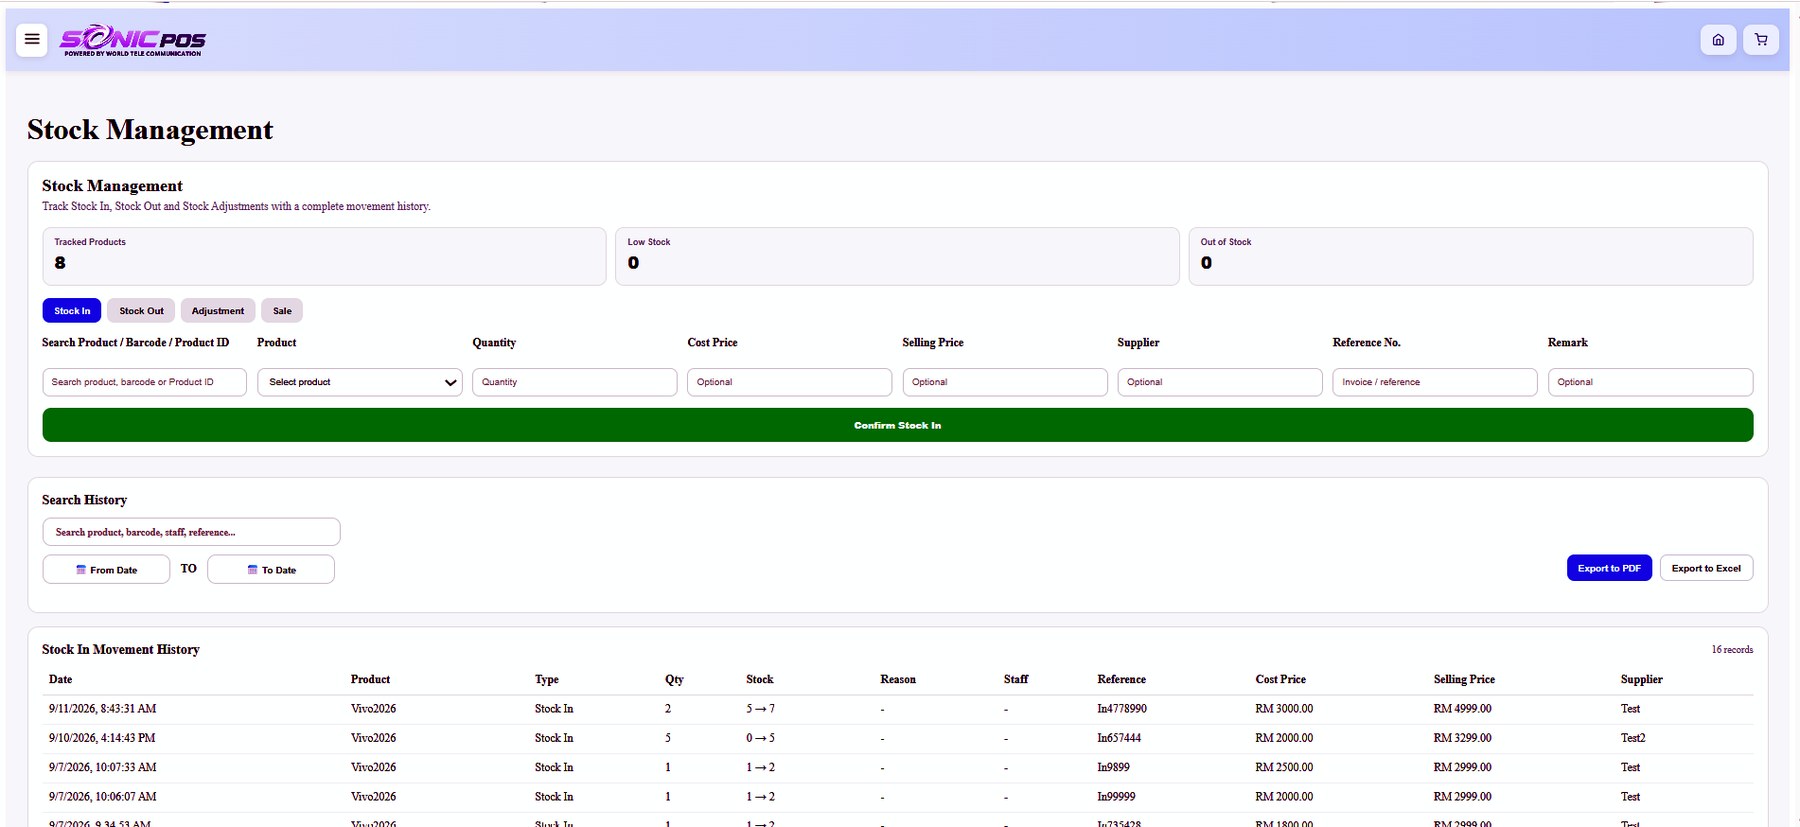The height and width of the screenshot is (827, 1800).
Task: Switch to Stock In tab
Action: [72, 311]
